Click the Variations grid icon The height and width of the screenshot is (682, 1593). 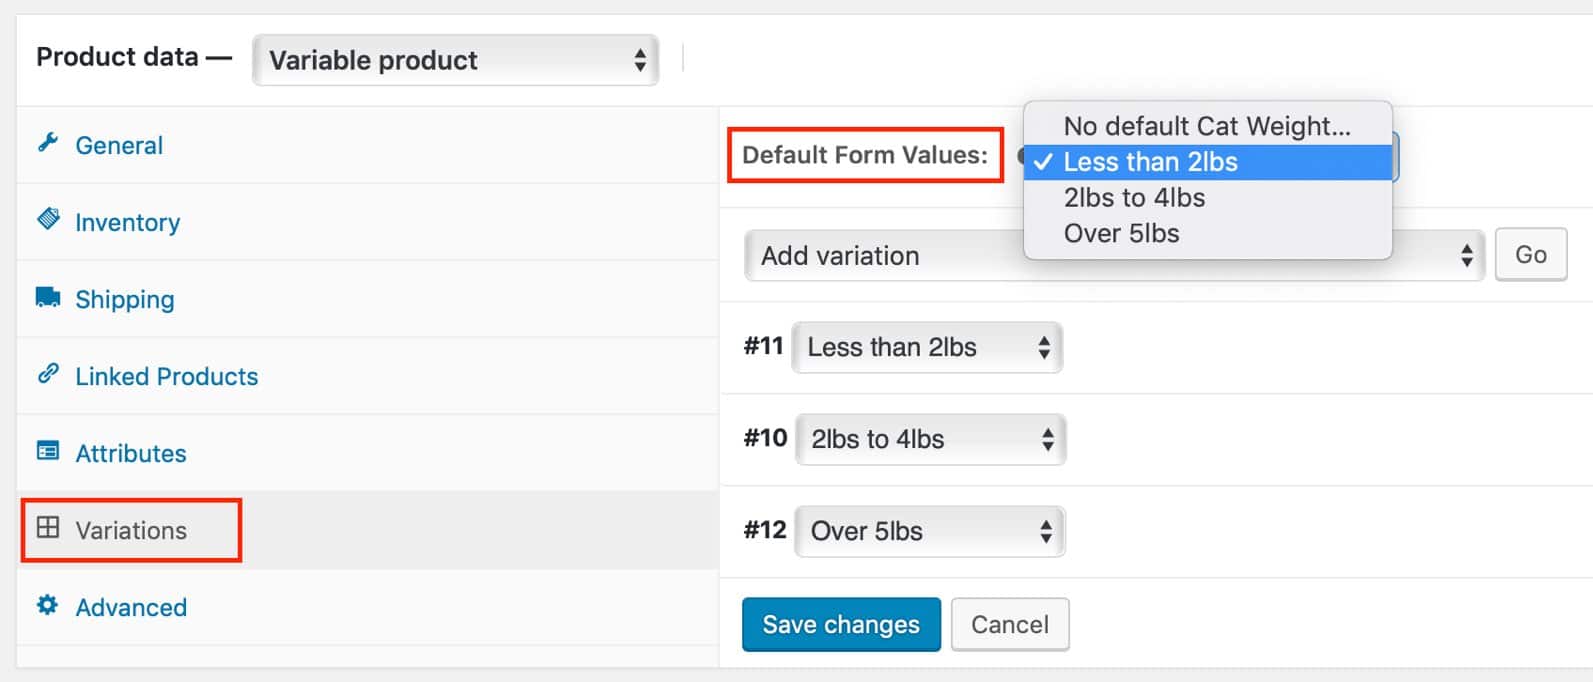[x=48, y=528]
